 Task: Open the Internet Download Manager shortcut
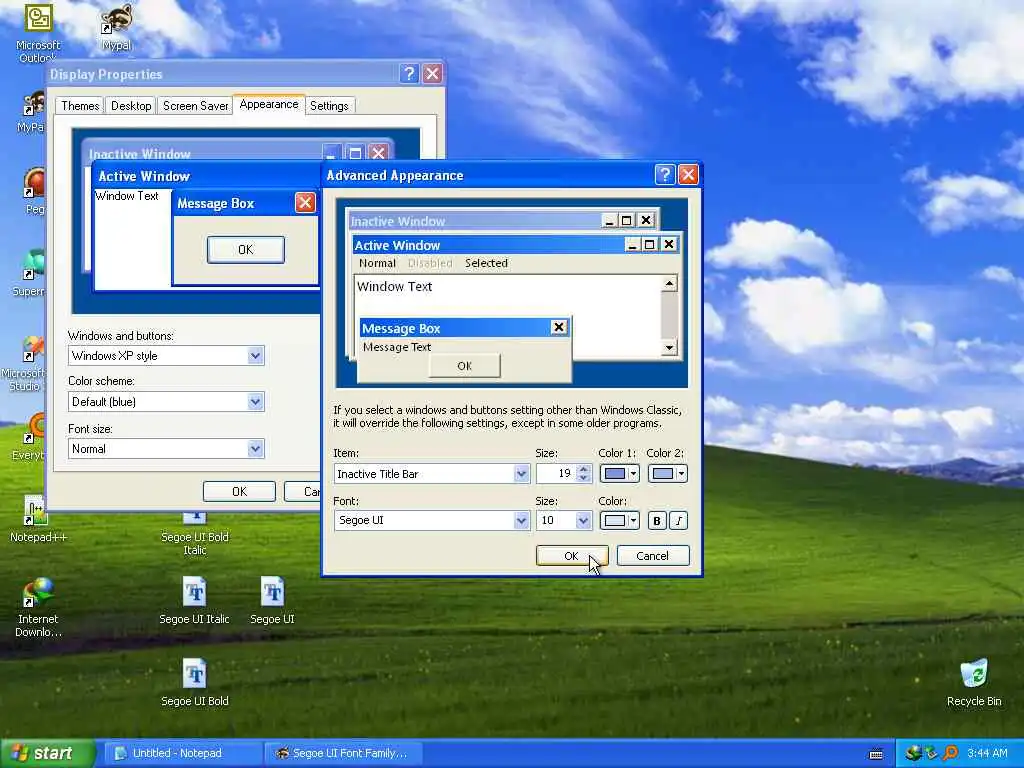point(38,607)
